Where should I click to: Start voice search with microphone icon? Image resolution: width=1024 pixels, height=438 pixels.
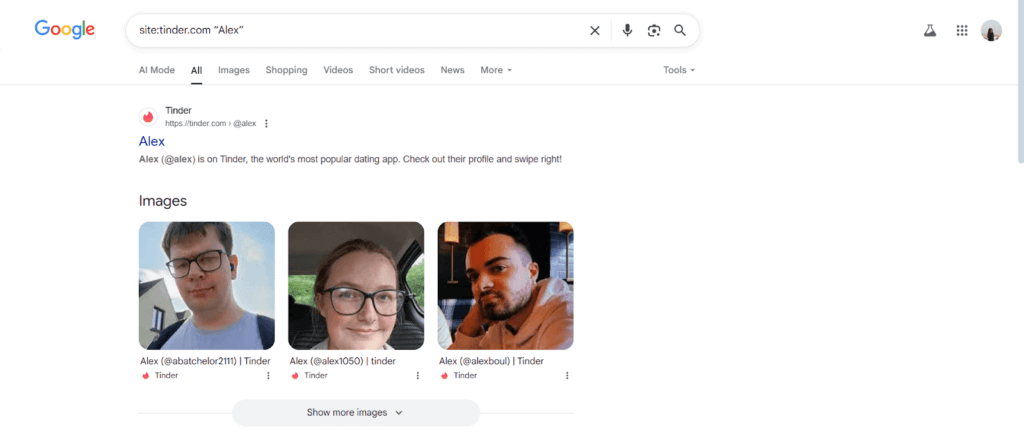pos(627,31)
